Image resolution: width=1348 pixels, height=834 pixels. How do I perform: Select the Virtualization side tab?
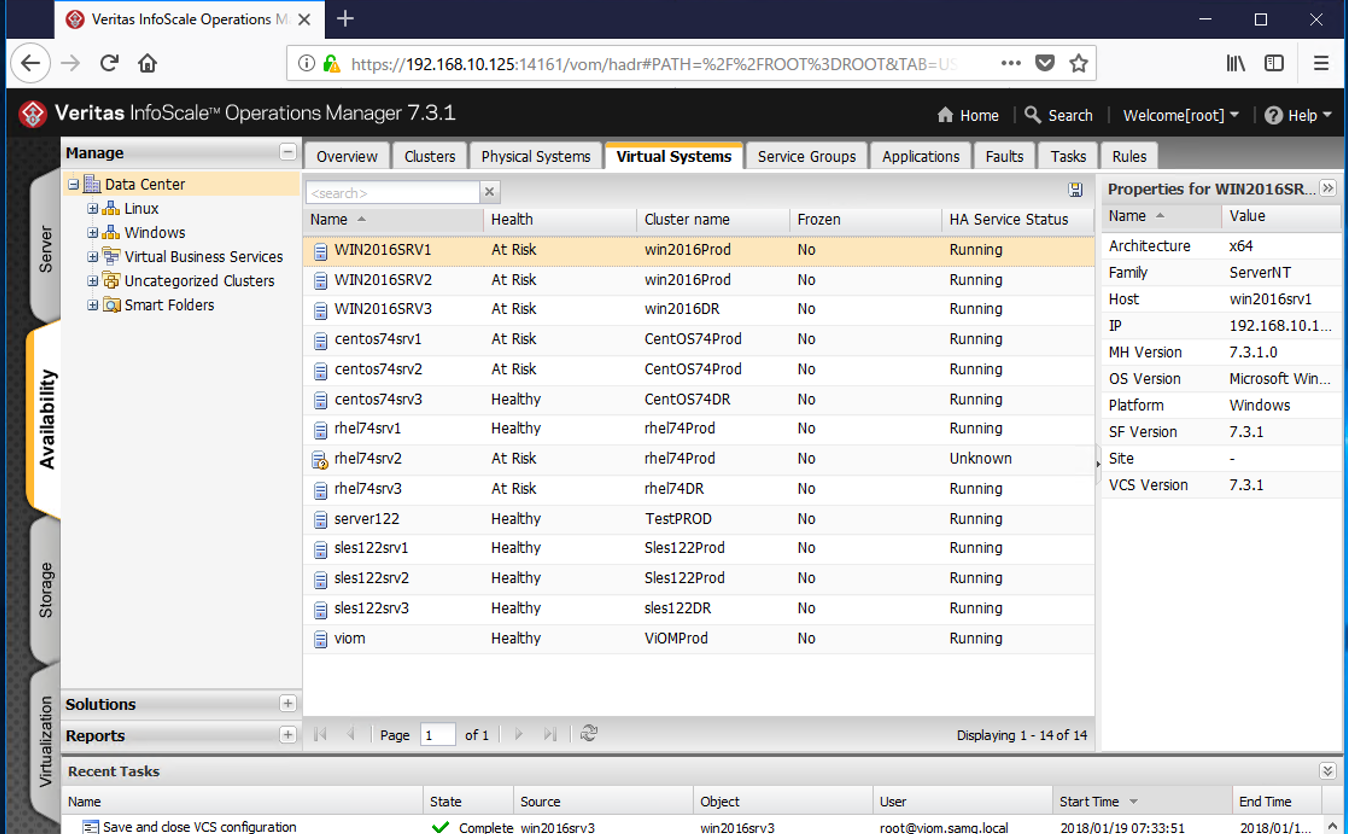click(45, 742)
